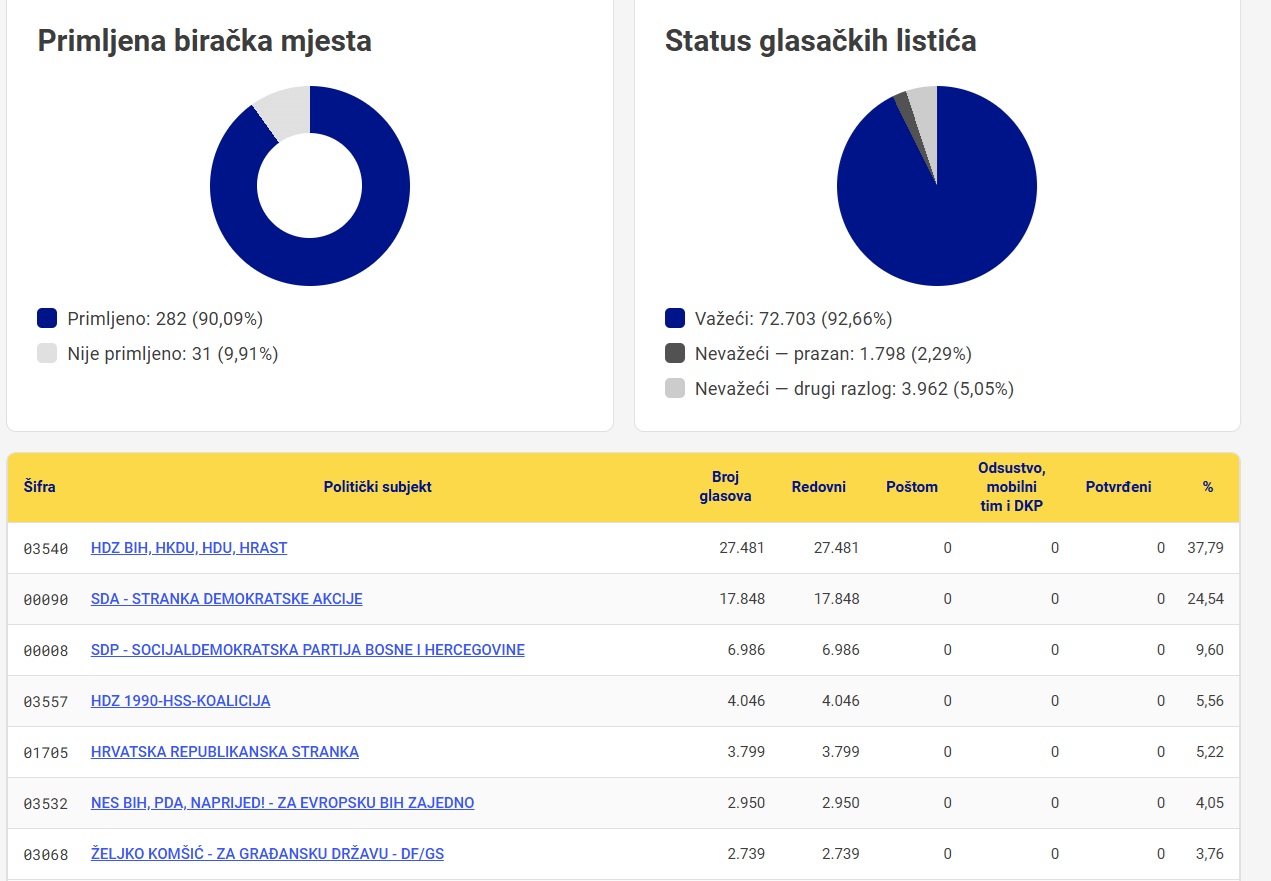
Task: Click the Šifra column header
Action: click(x=40, y=487)
